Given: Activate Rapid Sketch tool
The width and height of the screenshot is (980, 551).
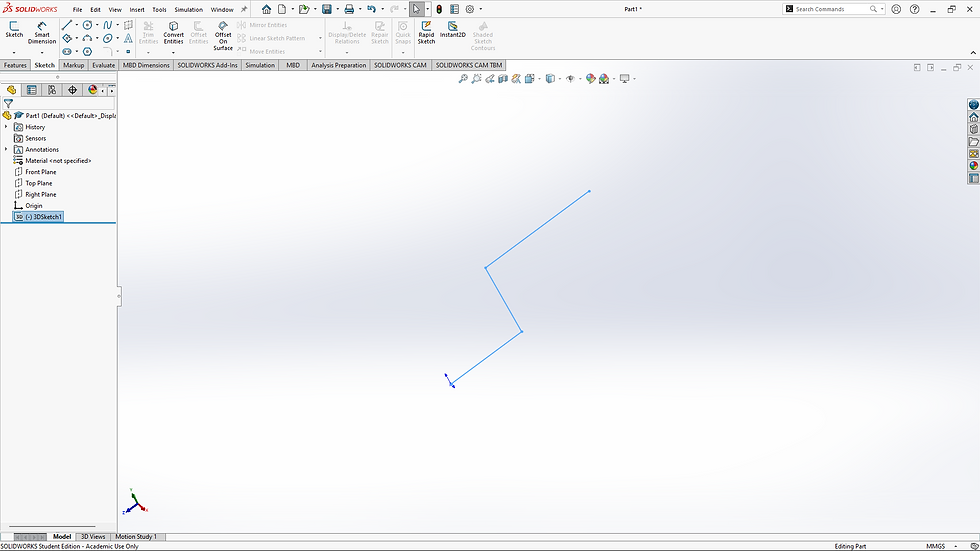Looking at the screenshot, I should (426, 32).
